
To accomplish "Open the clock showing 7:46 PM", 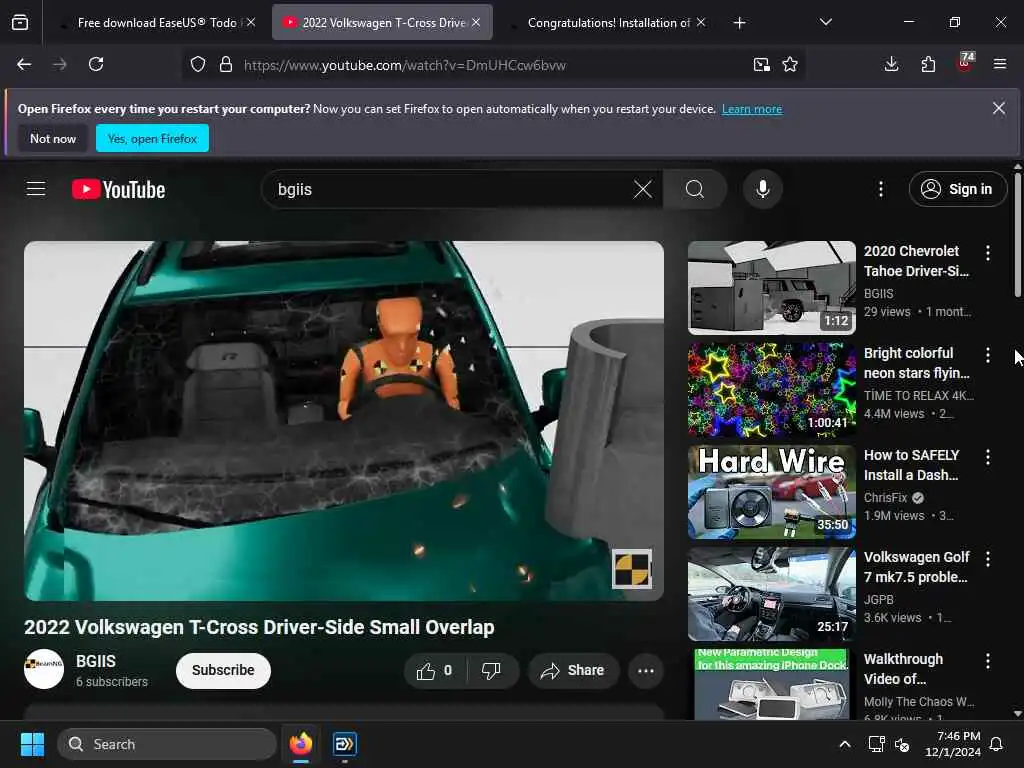I will (x=953, y=744).
